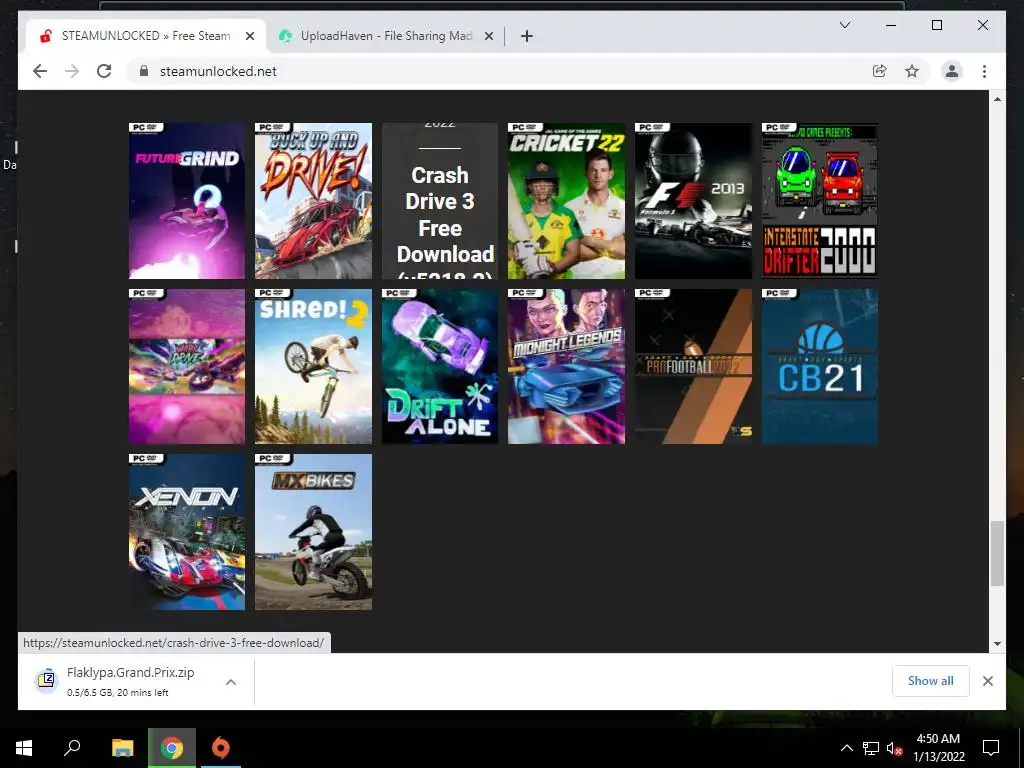Close the STEAMUNLOCKED tab

[249, 36]
